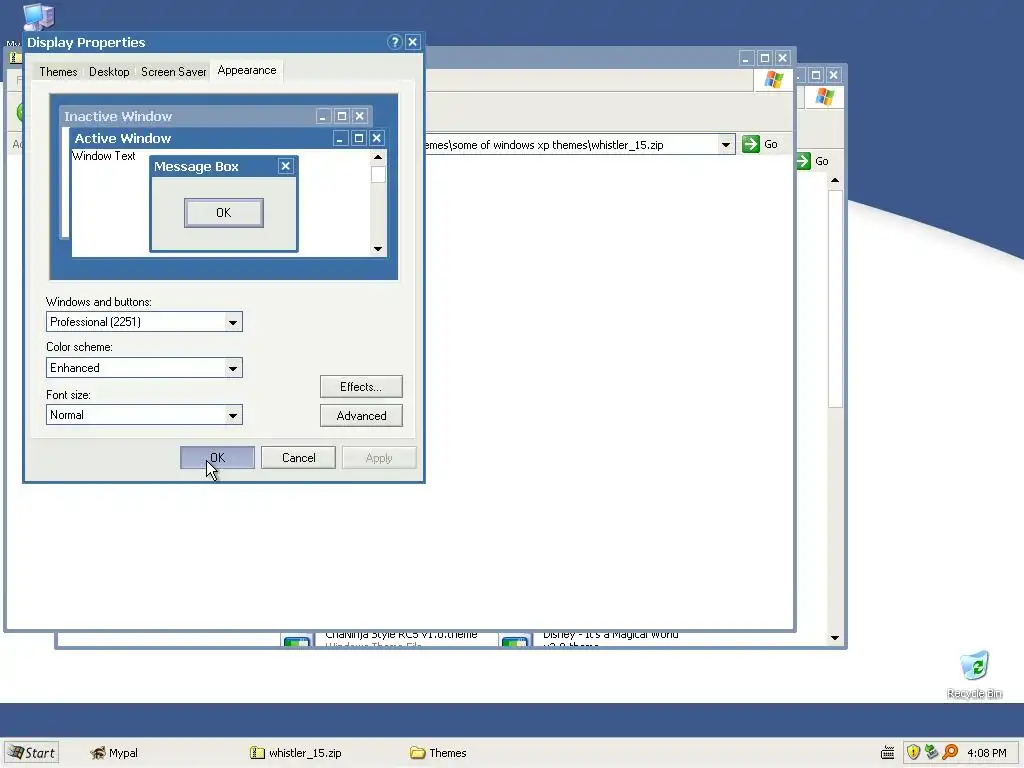Image resolution: width=1024 pixels, height=768 pixels.
Task: Click preview scrollbar down arrow
Action: pyautogui.click(x=377, y=249)
